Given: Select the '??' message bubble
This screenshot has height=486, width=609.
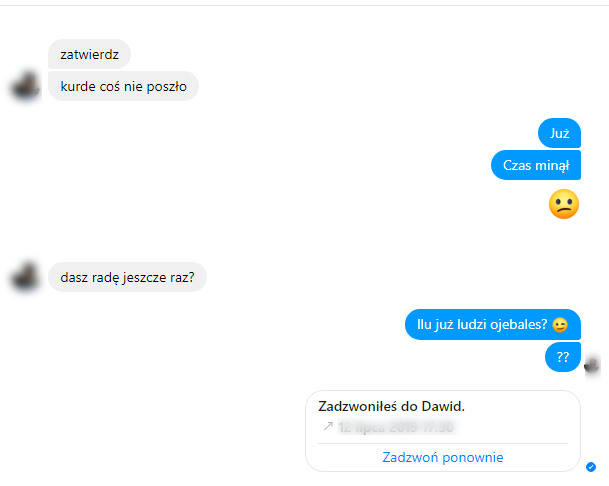Looking at the screenshot, I should [563, 357].
